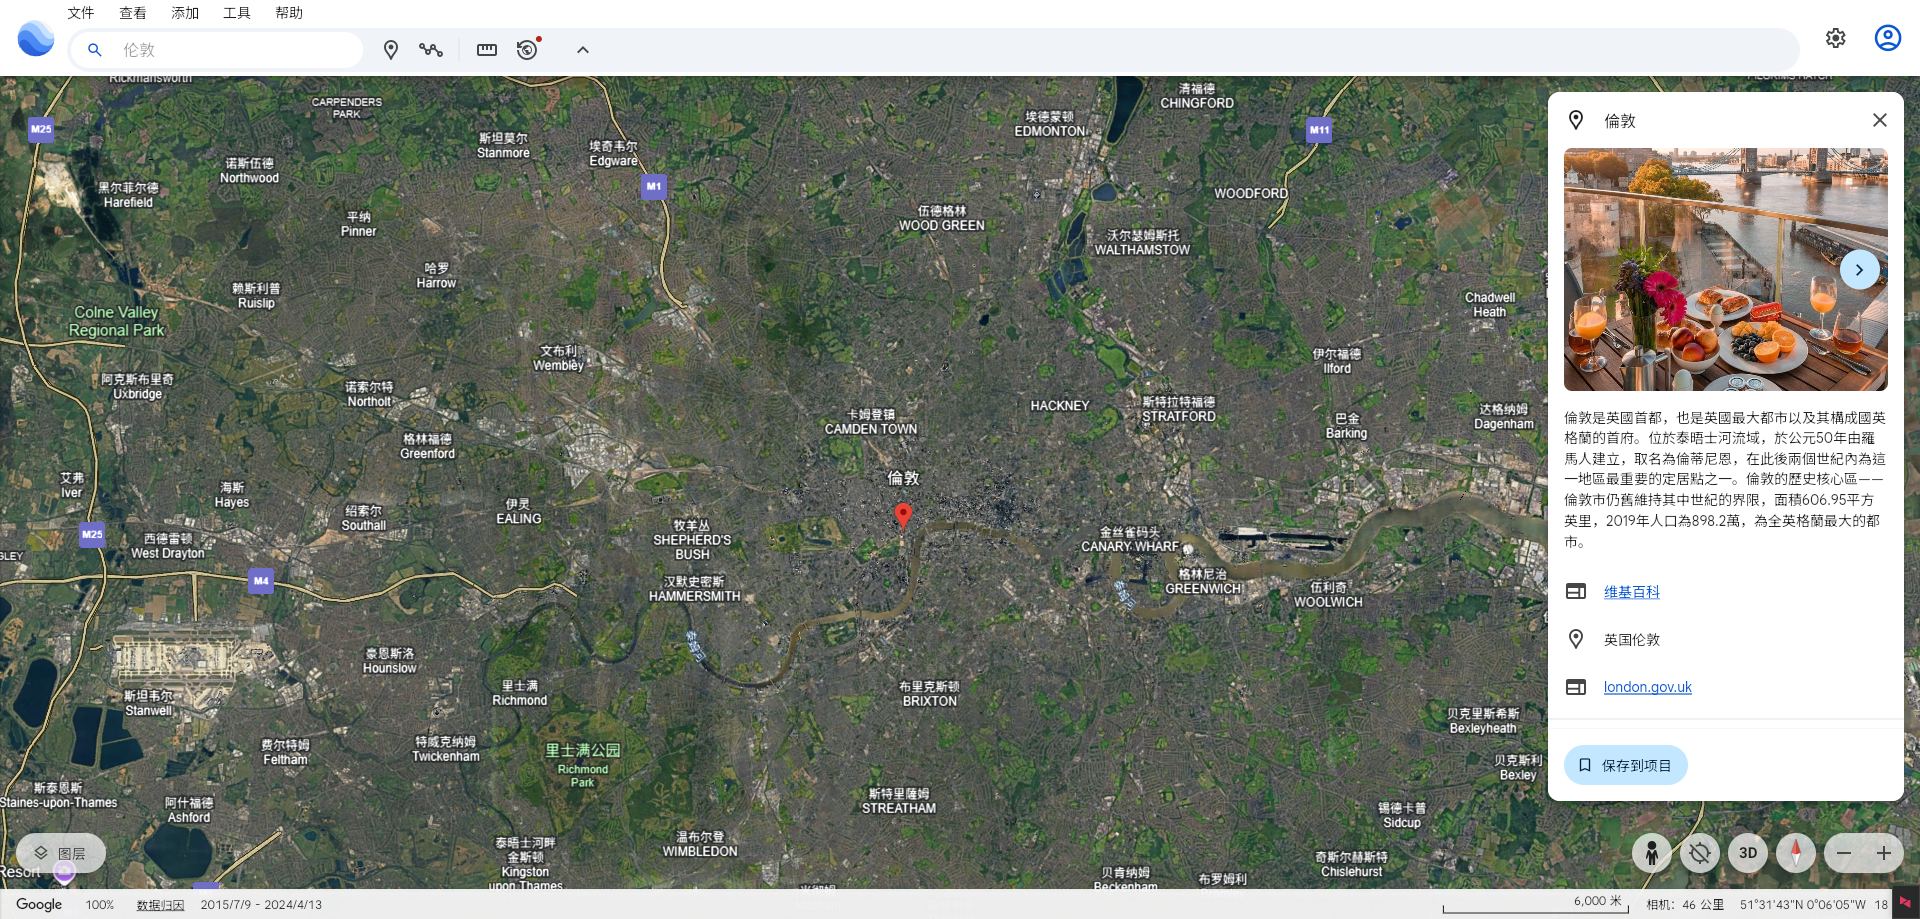This screenshot has height=919, width=1920.
Task: Open the 工具 menu
Action: click(236, 13)
